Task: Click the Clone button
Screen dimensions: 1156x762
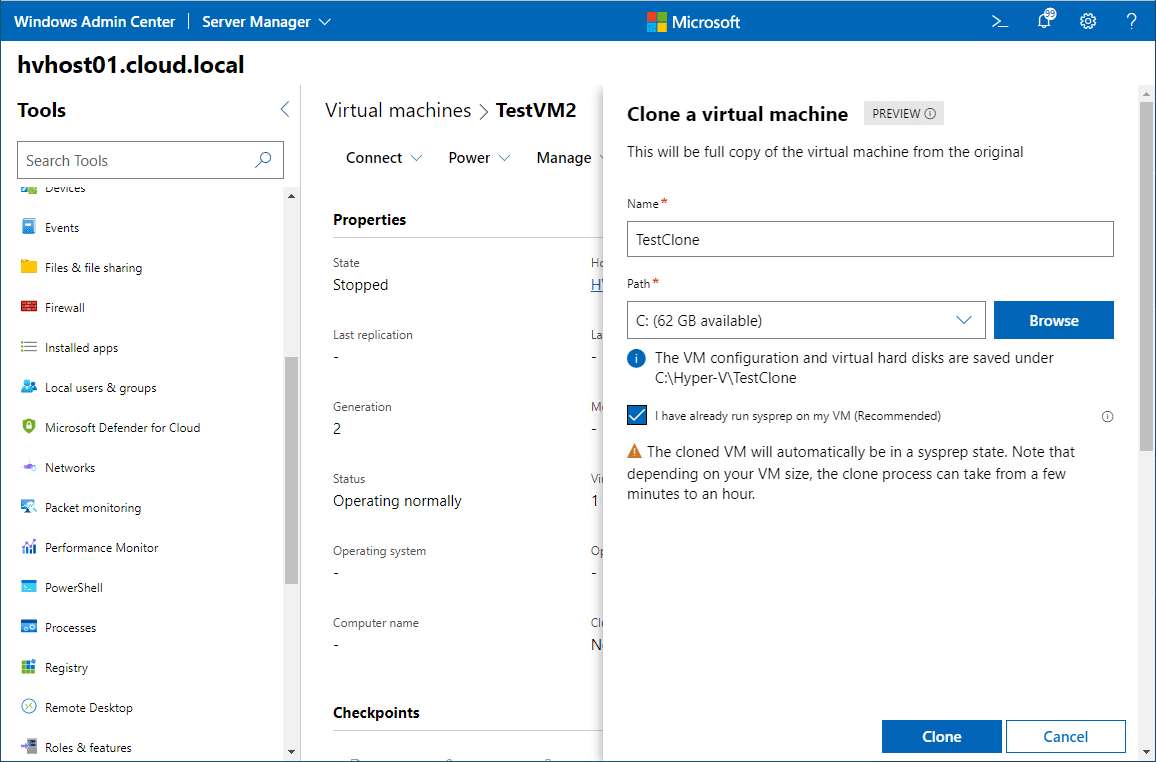Action: pyautogui.click(x=941, y=736)
